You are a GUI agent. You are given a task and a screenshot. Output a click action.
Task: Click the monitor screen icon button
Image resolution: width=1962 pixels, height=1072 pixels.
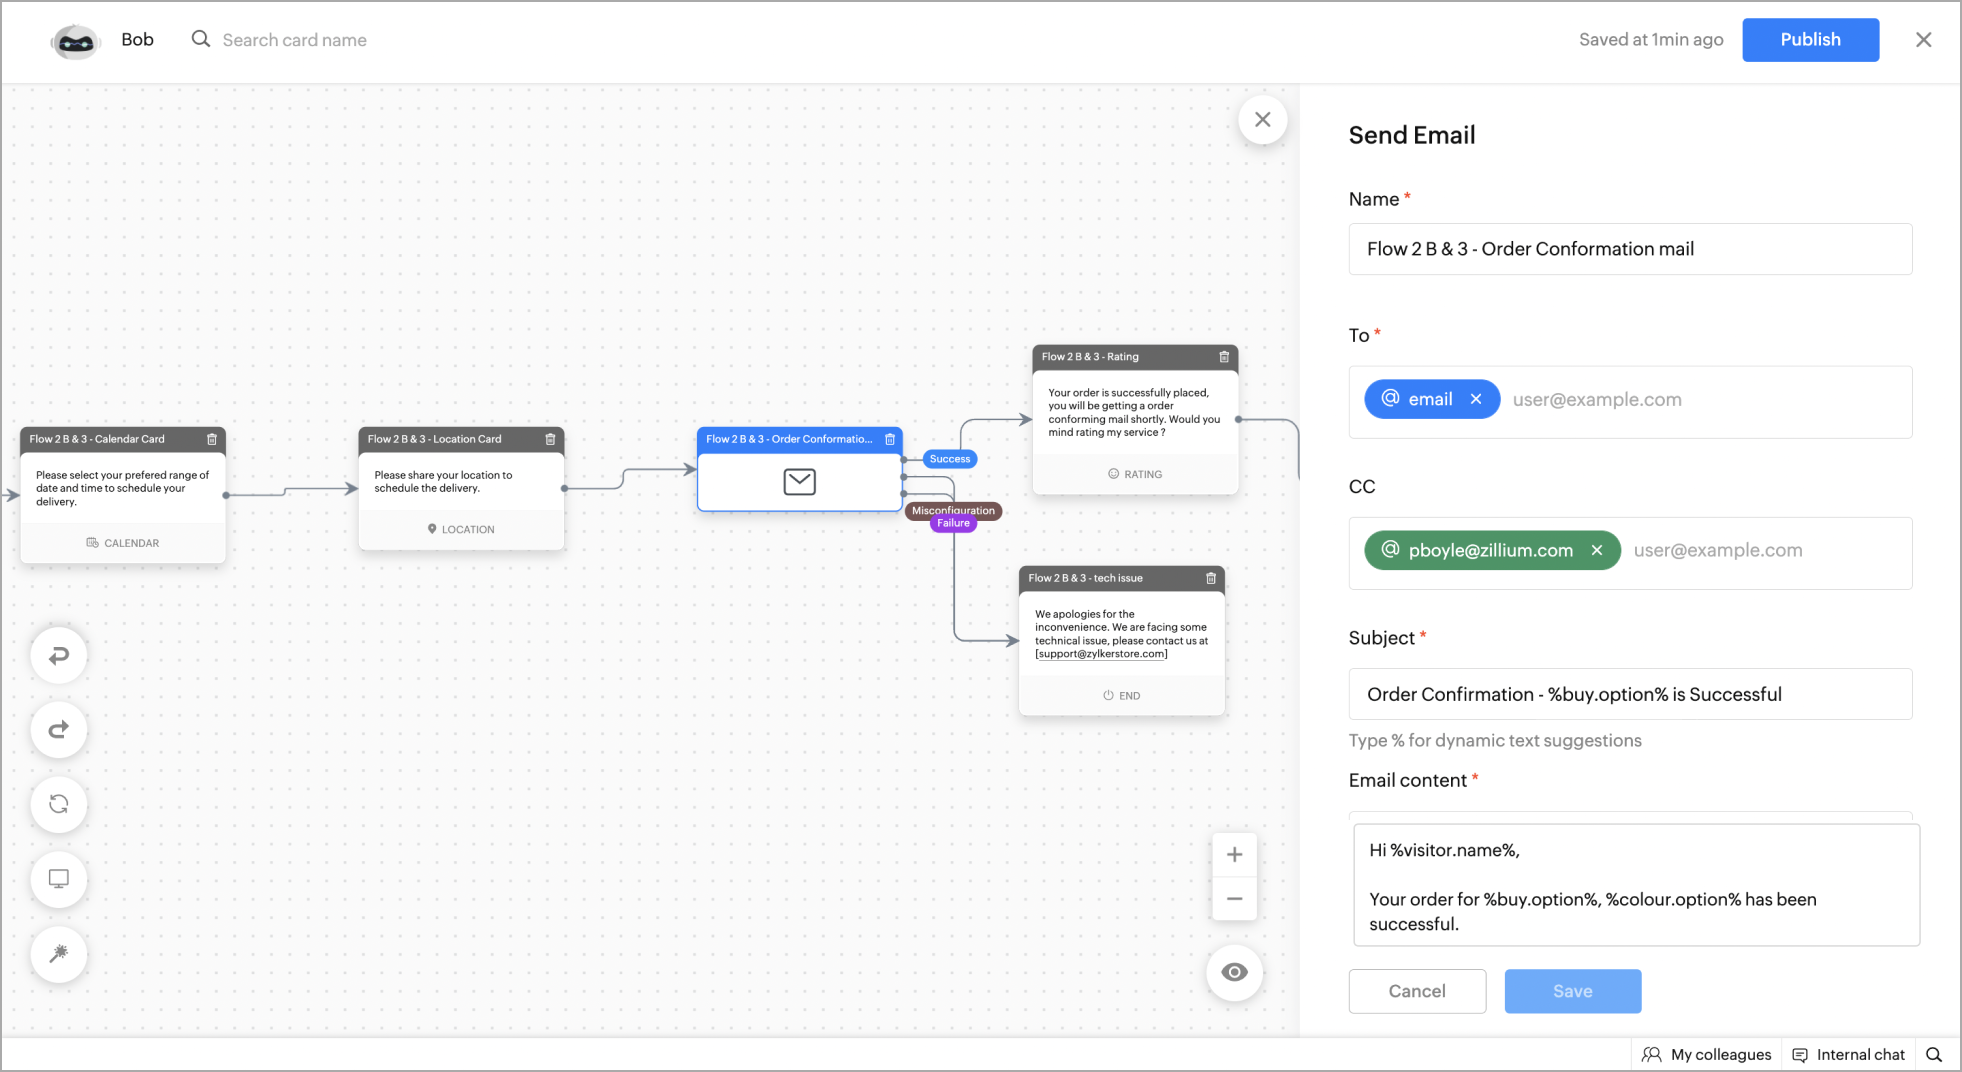(59, 879)
